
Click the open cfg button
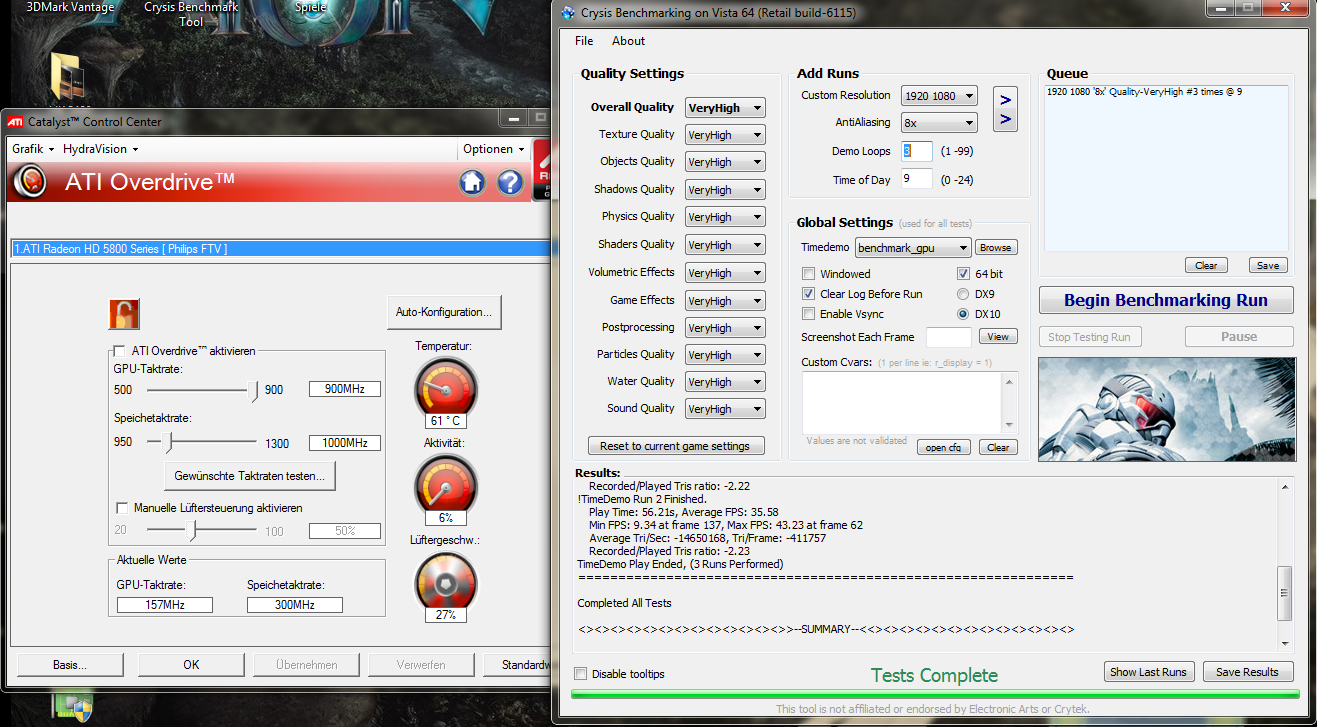click(944, 447)
